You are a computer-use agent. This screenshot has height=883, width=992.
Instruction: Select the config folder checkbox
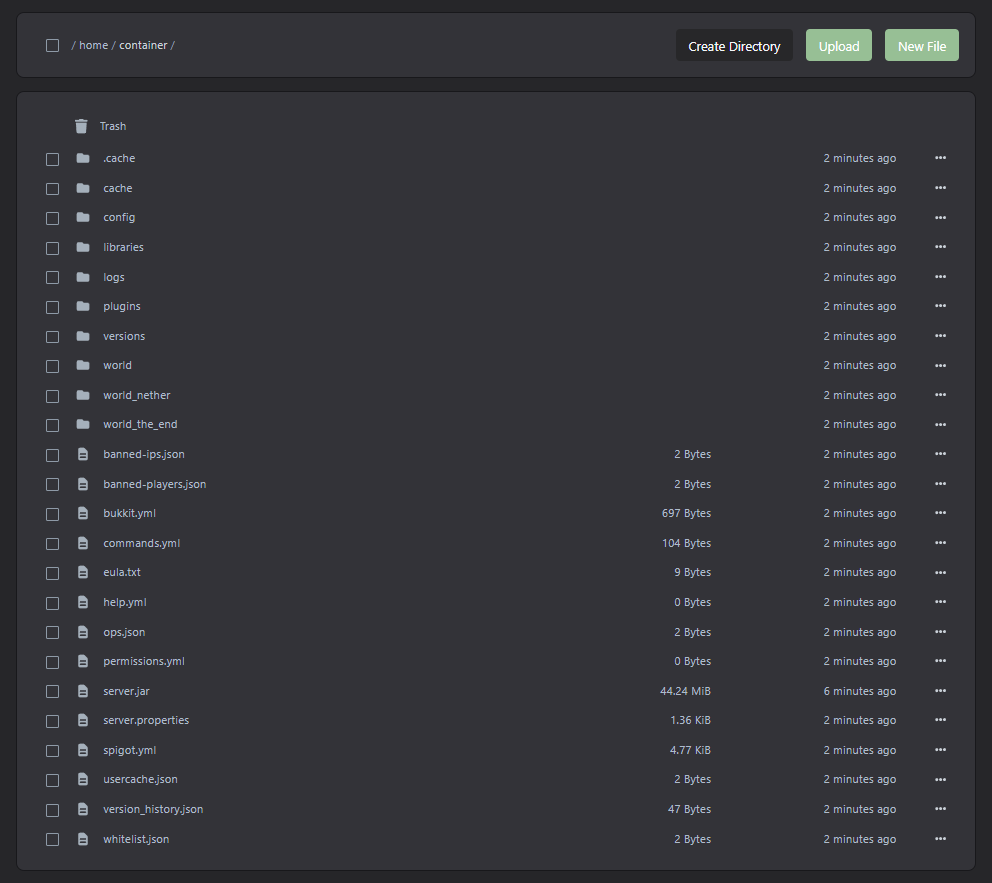[52, 218]
